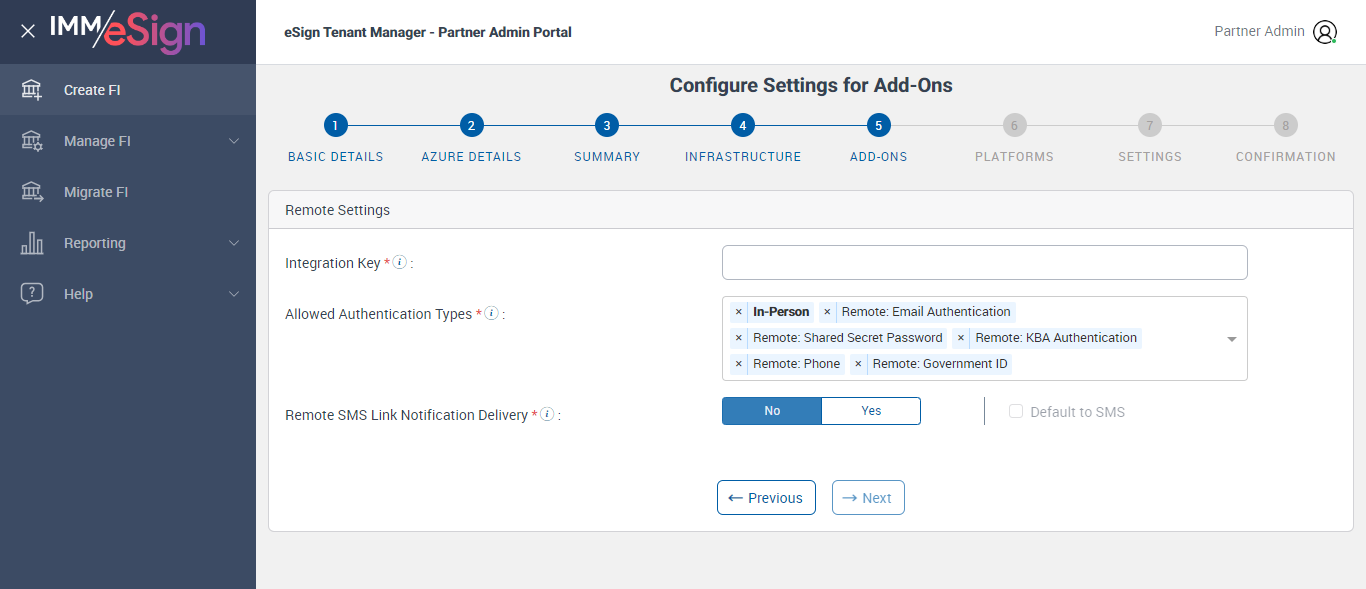Click the Create FI bank icon

coord(32,90)
